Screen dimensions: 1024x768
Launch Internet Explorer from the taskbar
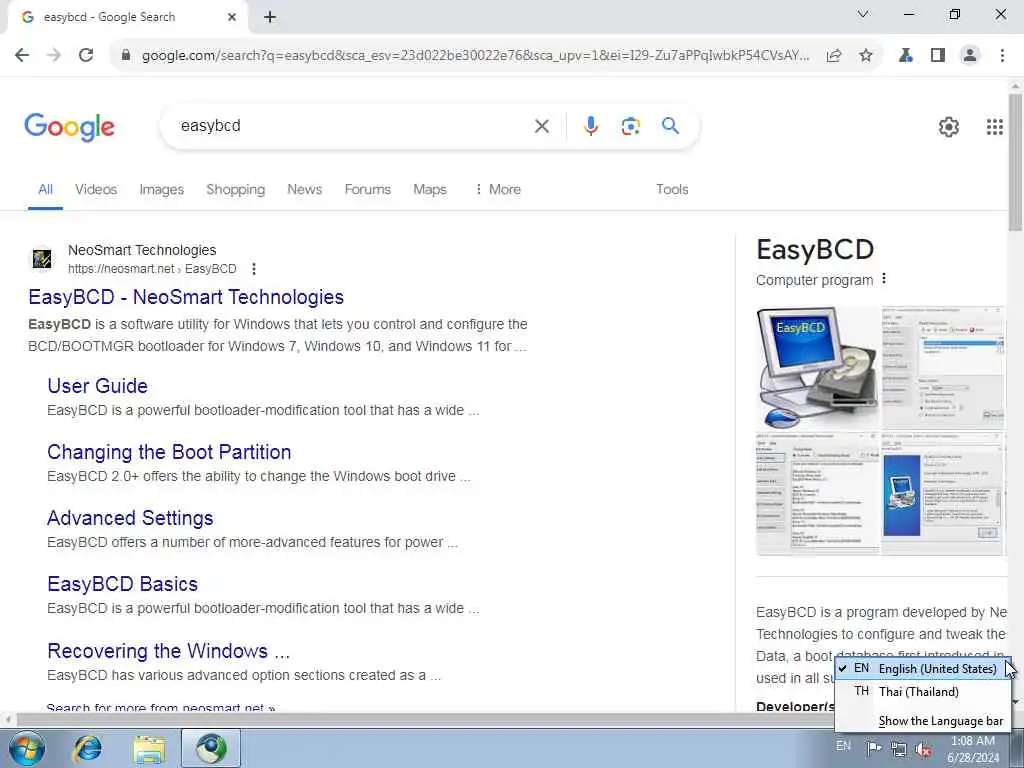pos(87,748)
